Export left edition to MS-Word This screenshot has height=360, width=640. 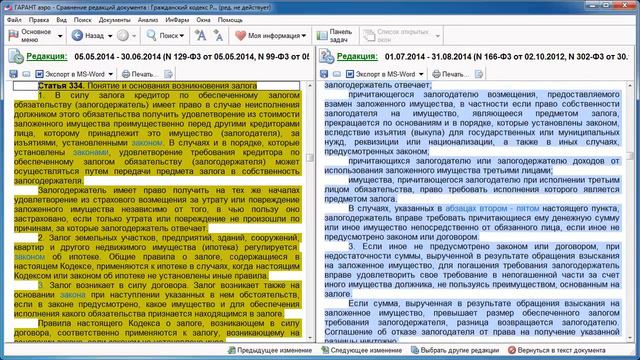pos(70,74)
